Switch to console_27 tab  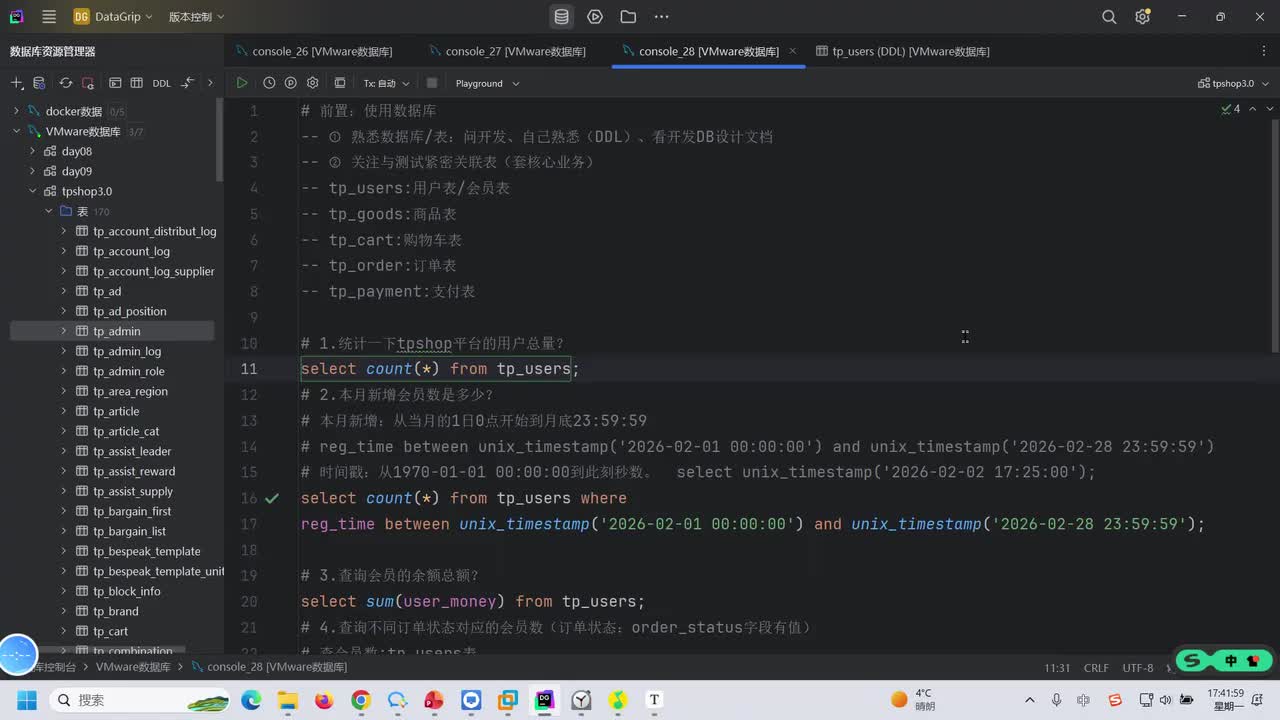pyautogui.click(x=506, y=51)
